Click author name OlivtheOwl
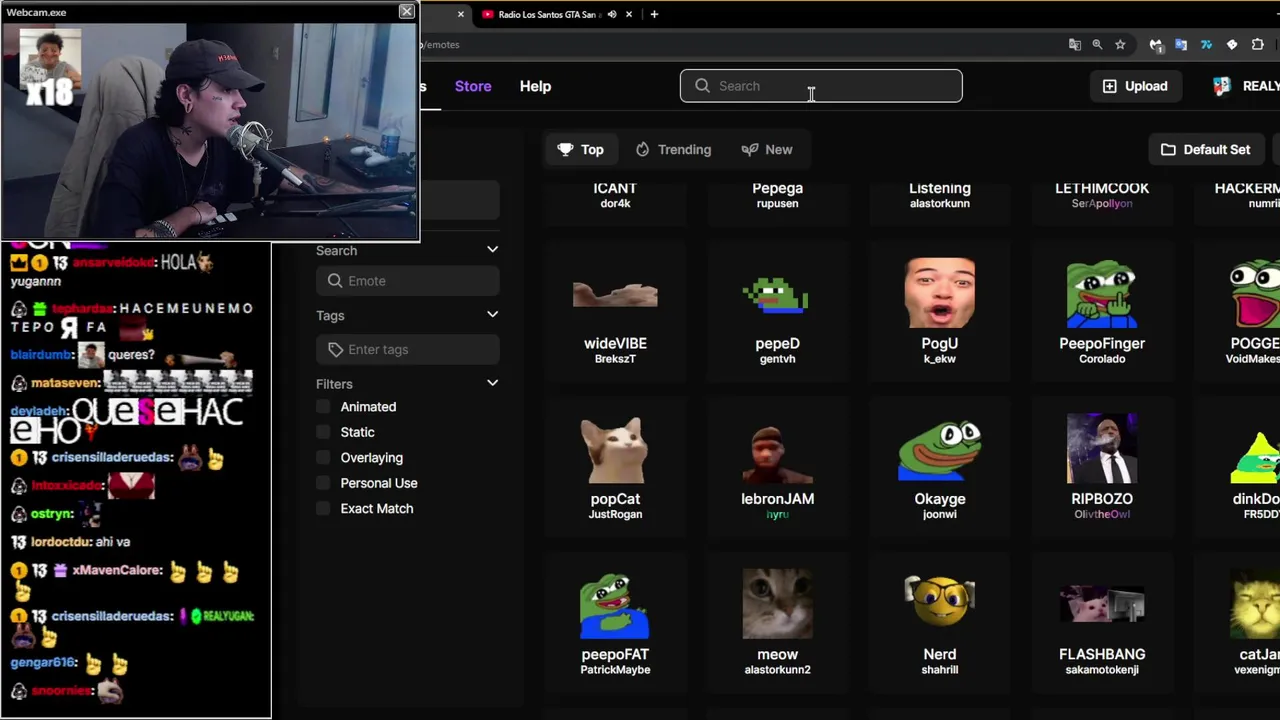Image resolution: width=1280 pixels, height=720 pixels. (1101, 514)
